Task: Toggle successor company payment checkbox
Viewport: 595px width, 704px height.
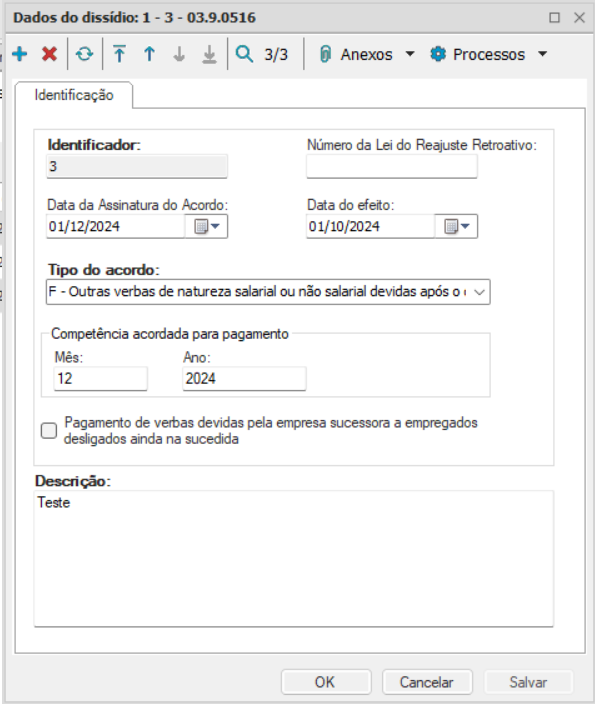Action: tap(49, 431)
